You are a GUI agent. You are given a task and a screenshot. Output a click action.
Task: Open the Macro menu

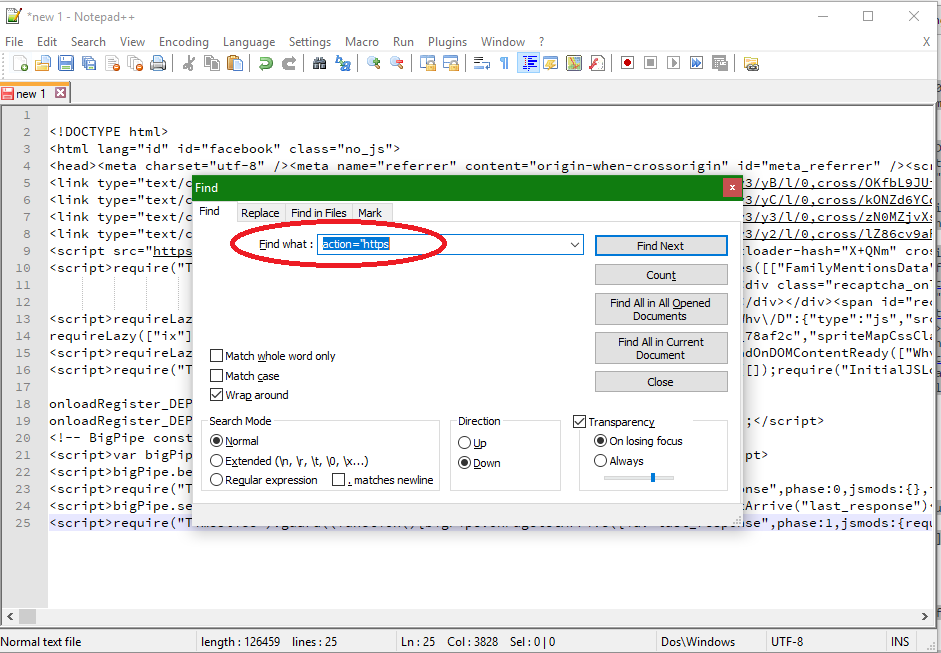(362, 42)
